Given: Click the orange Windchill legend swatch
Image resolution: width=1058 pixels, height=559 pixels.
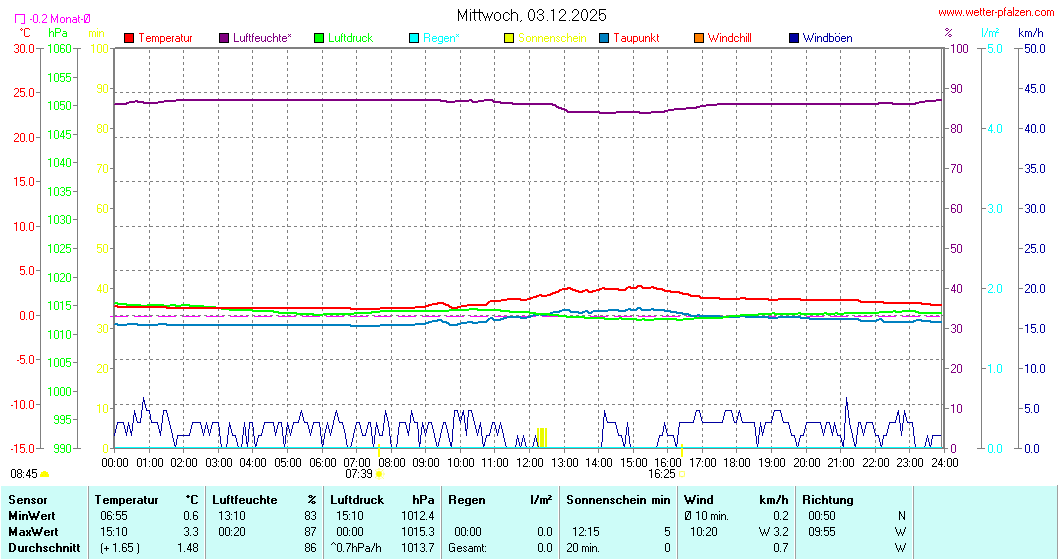Looking at the screenshot, I should tap(699, 38).
